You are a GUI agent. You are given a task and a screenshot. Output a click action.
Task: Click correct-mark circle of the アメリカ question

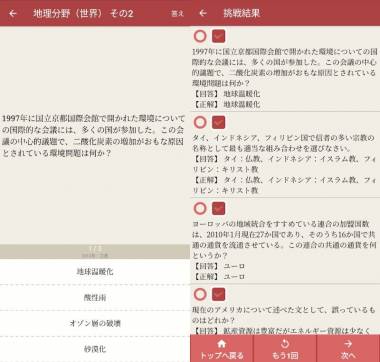(x=200, y=294)
